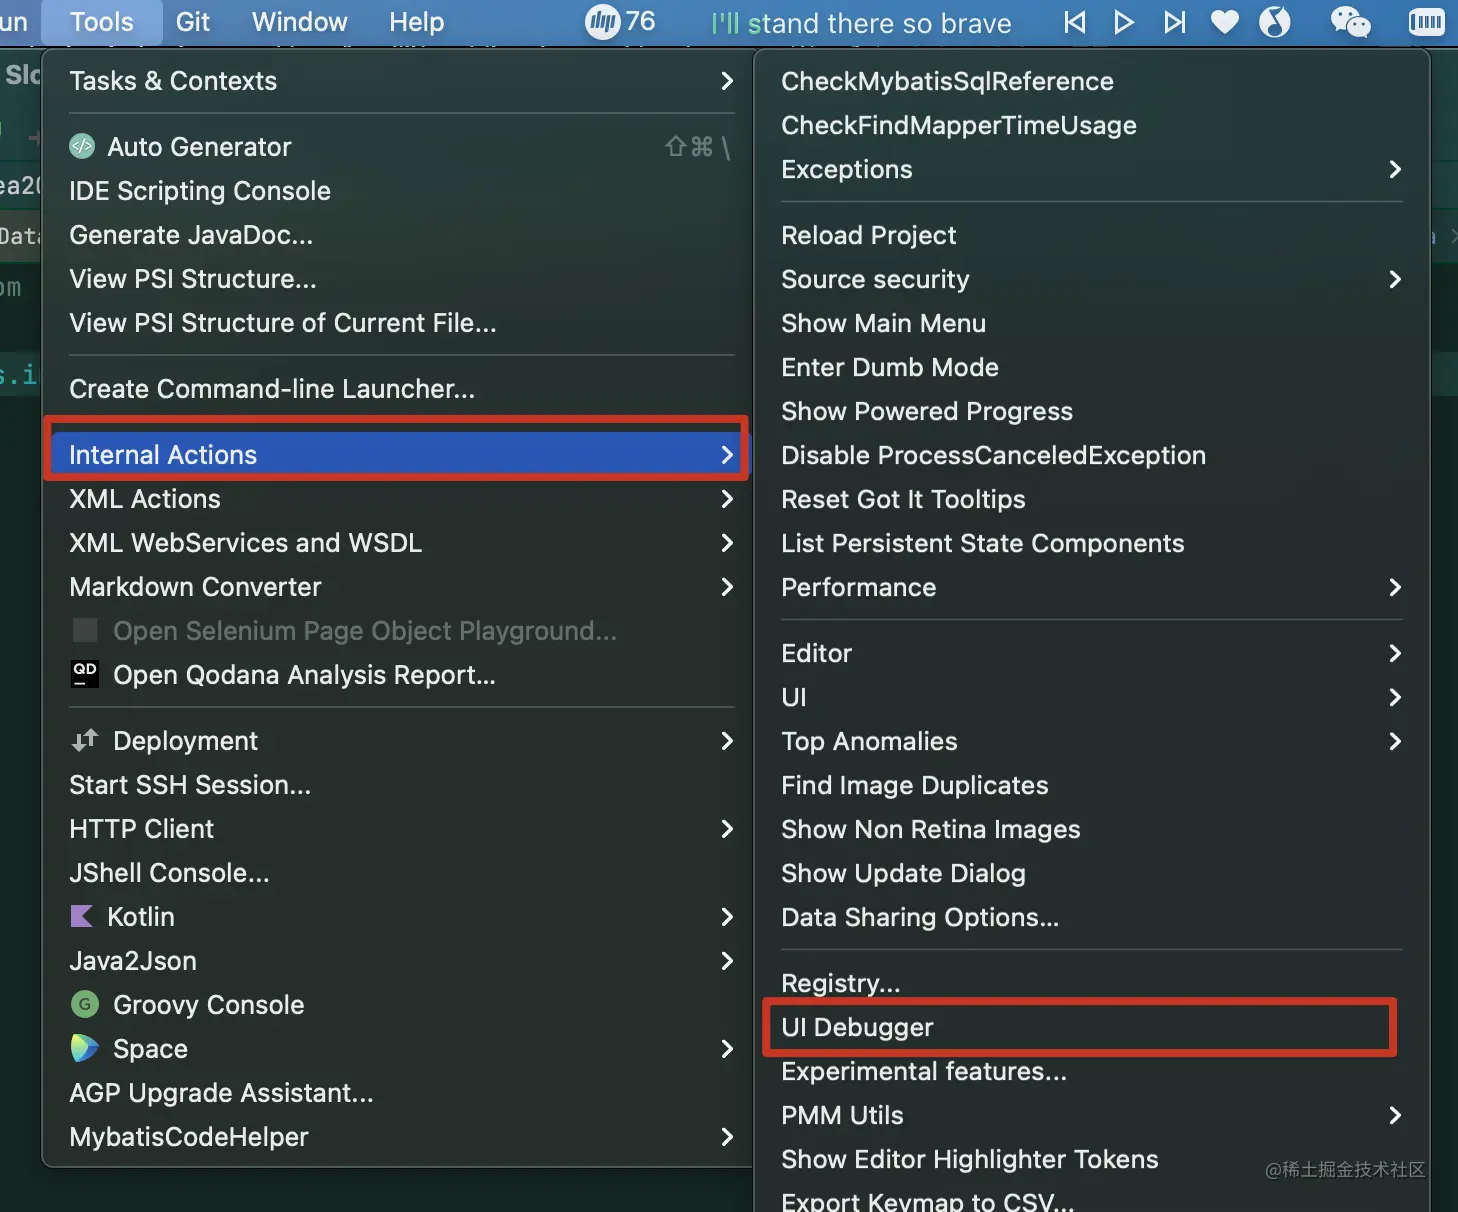Viewport: 1458px width, 1212px height.
Task: Expand XML Actions submenu arrow
Action: pyautogui.click(x=727, y=499)
